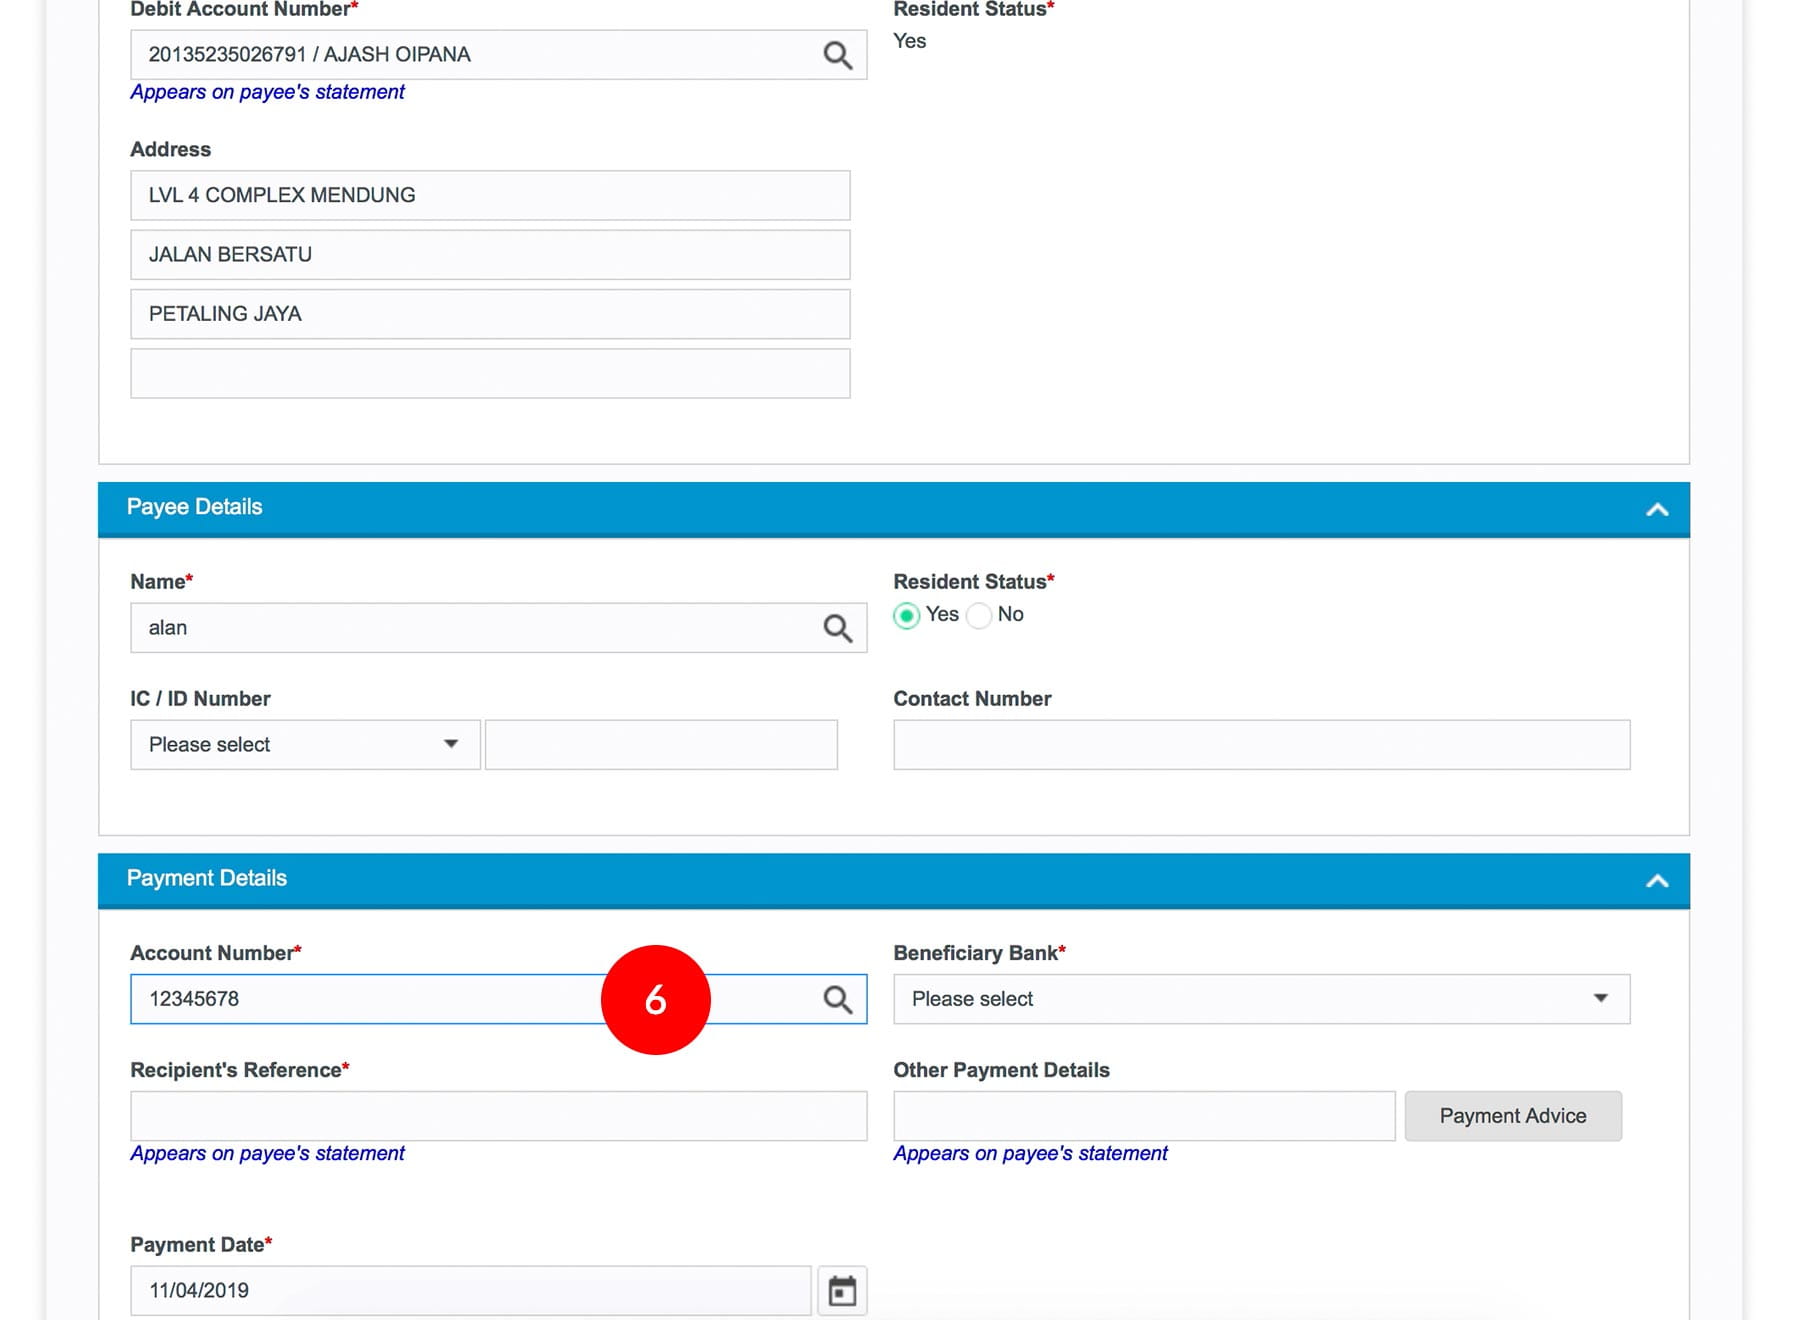Click the payee Name search magnifier
This screenshot has width=1800, height=1320.
click(x=837, y=628)
